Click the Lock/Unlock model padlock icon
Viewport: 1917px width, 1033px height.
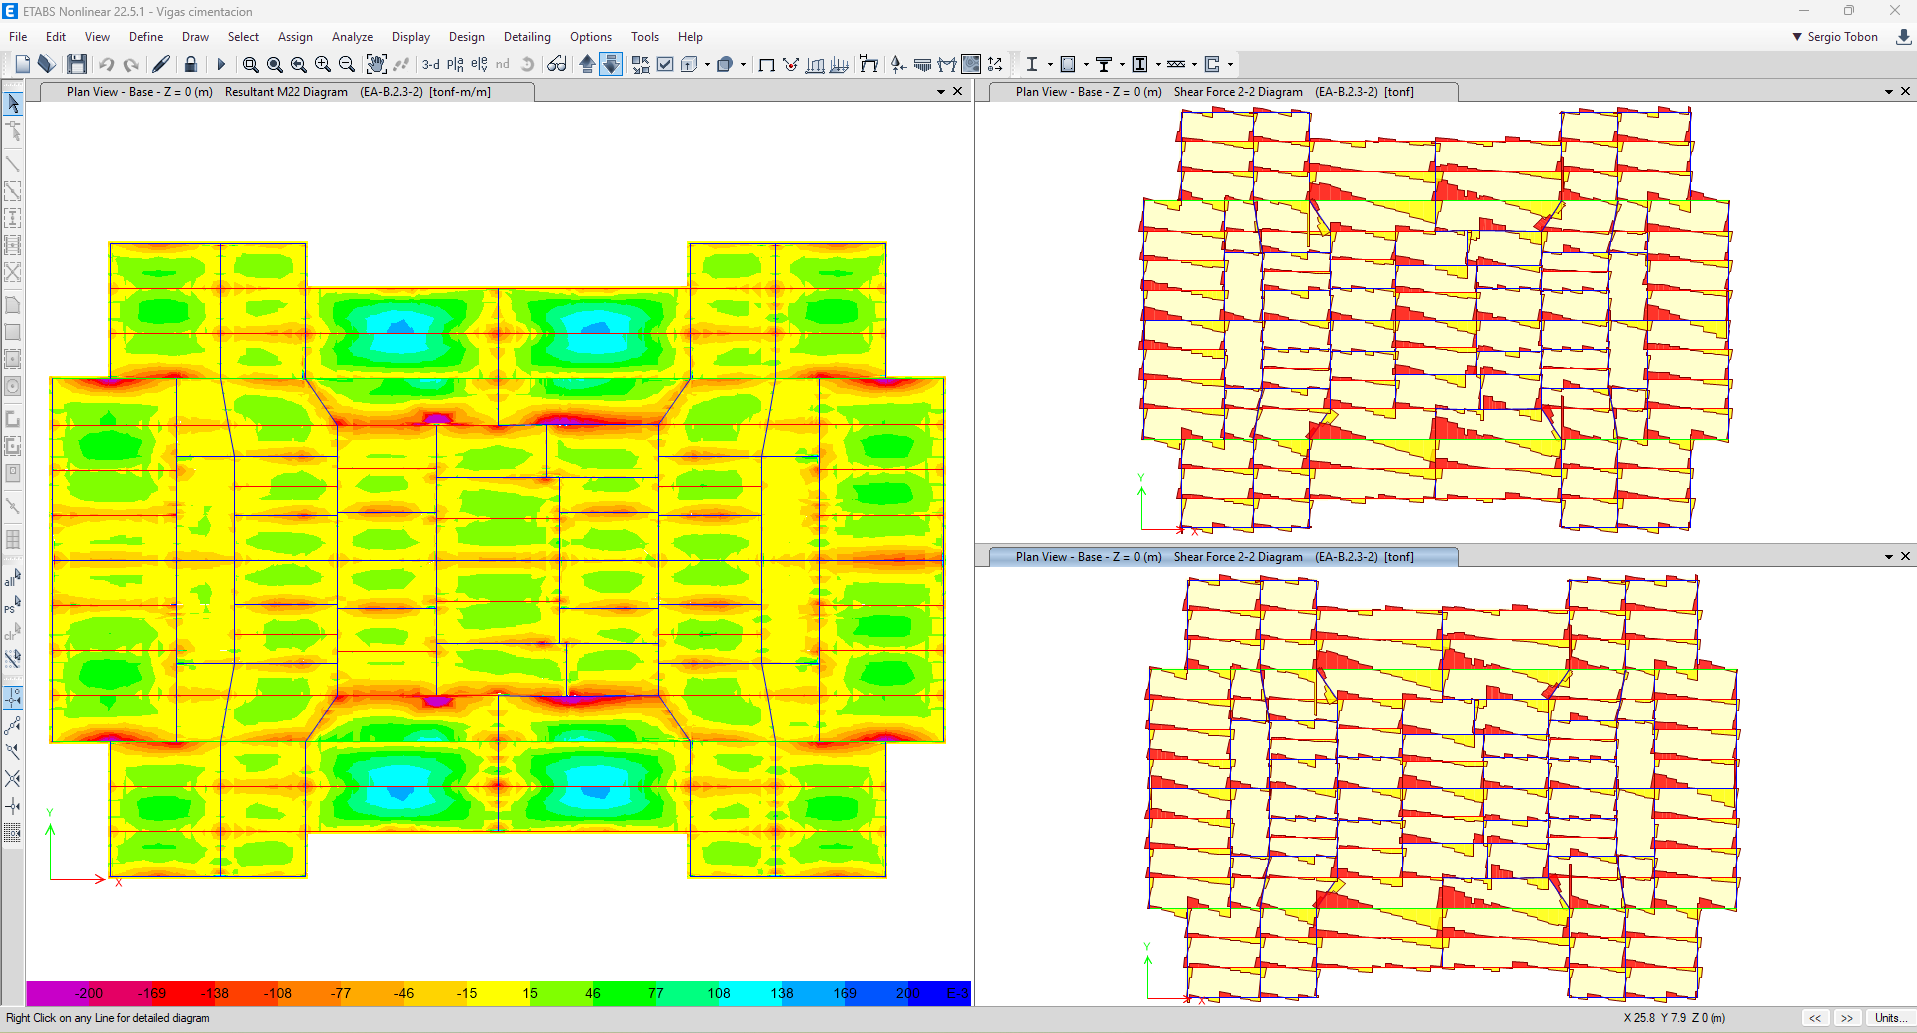[191, 64]
